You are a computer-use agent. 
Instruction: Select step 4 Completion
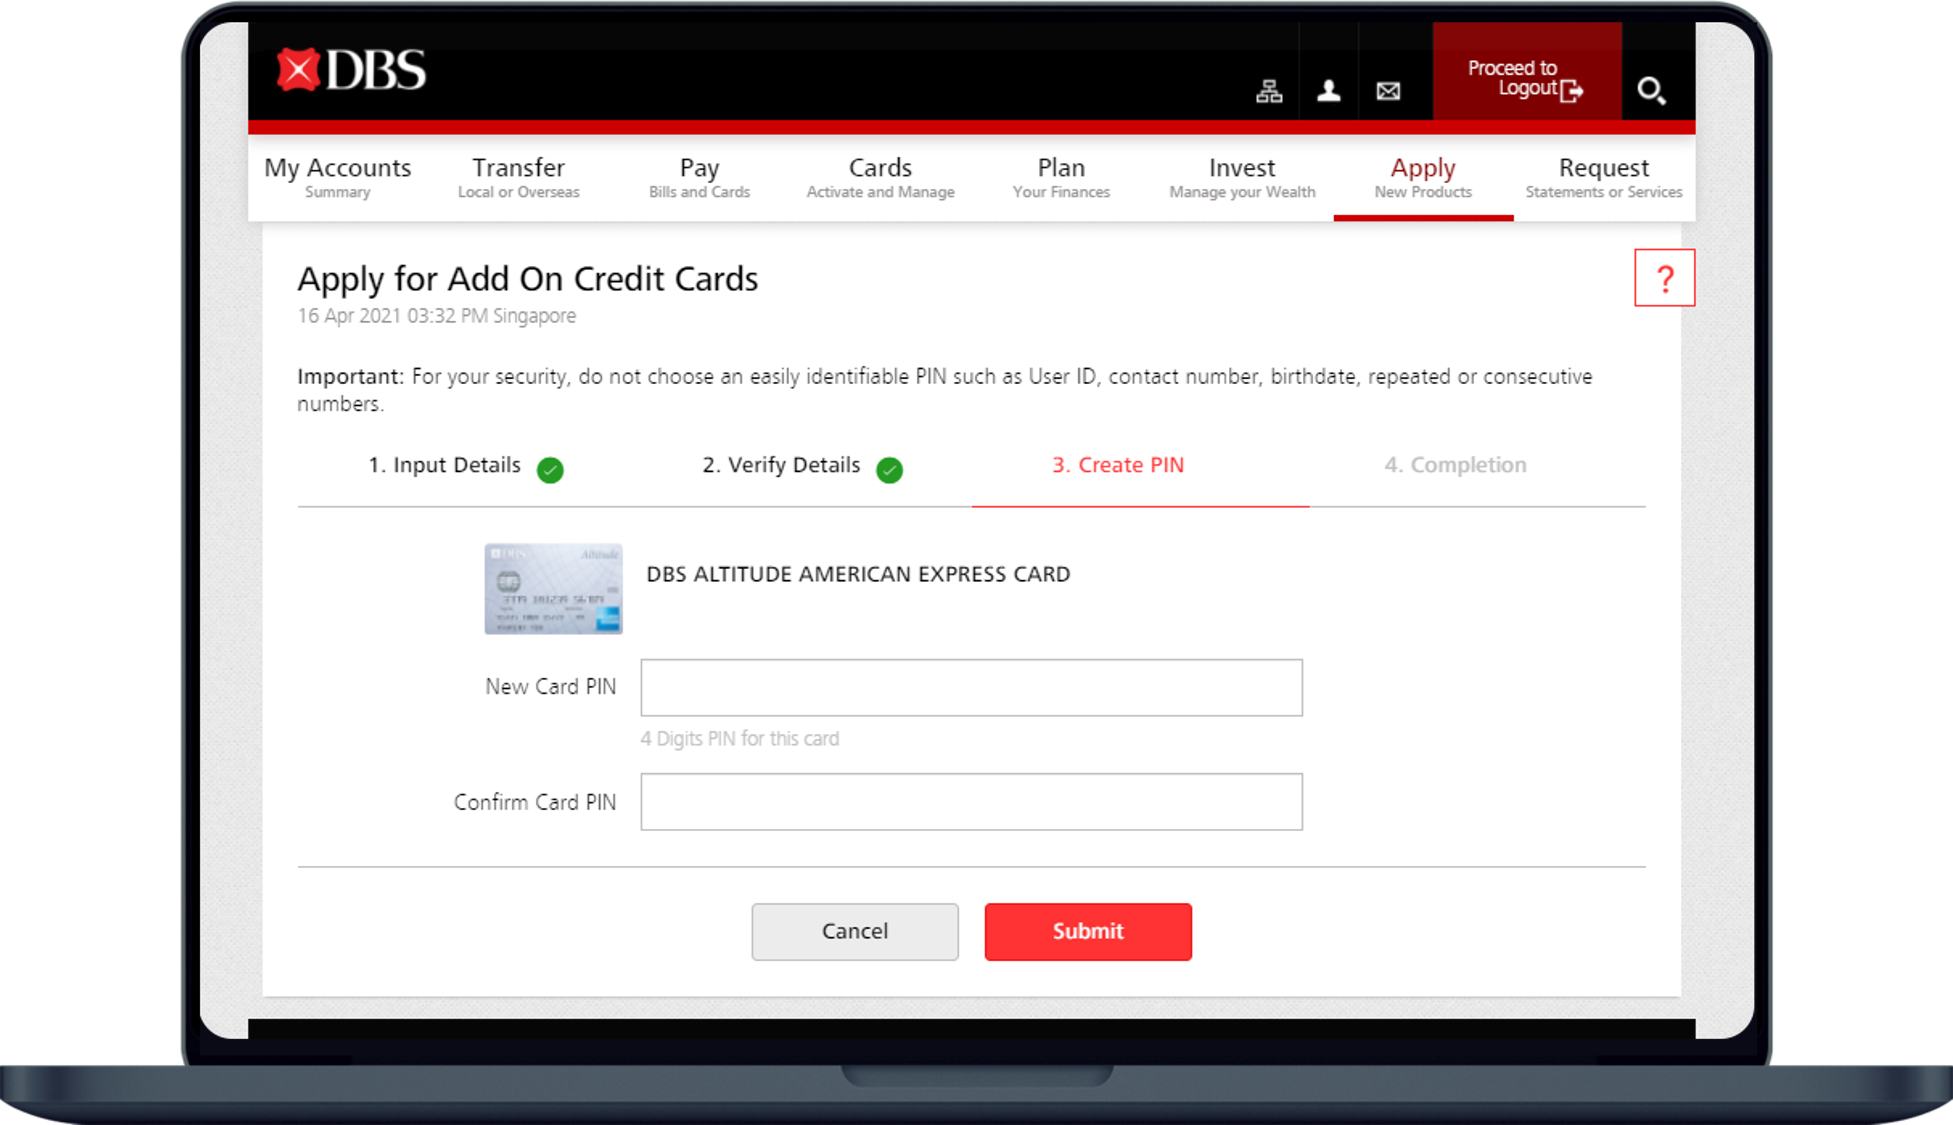[x=1455, y=465]
